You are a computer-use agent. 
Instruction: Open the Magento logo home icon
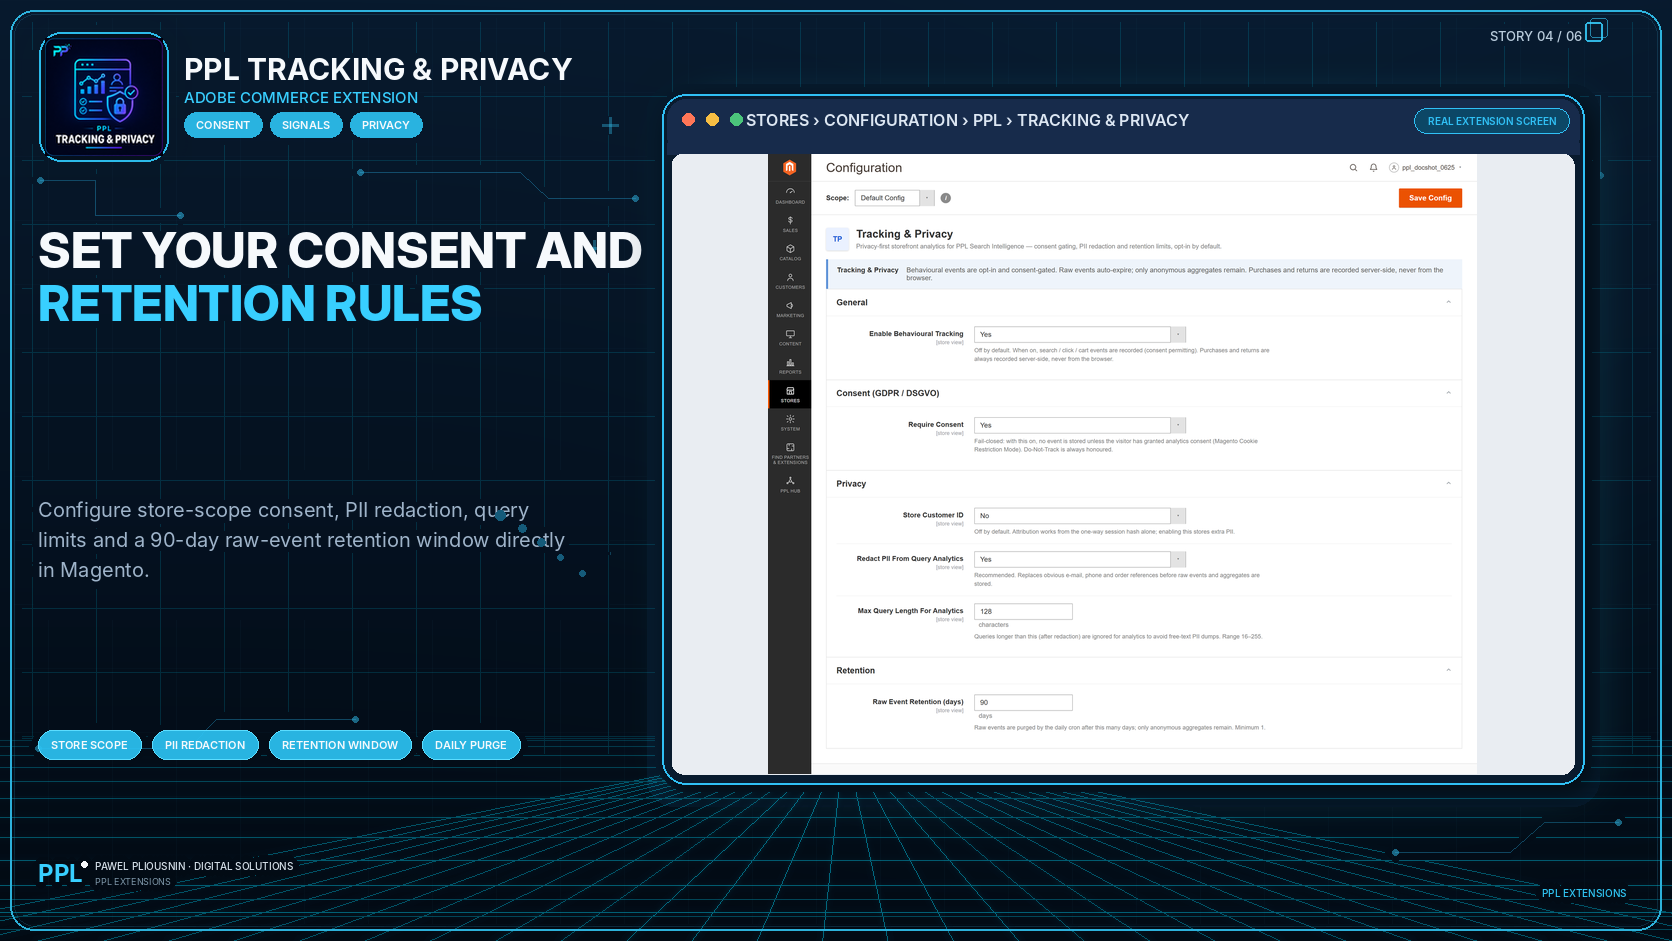tap(789, 168)
